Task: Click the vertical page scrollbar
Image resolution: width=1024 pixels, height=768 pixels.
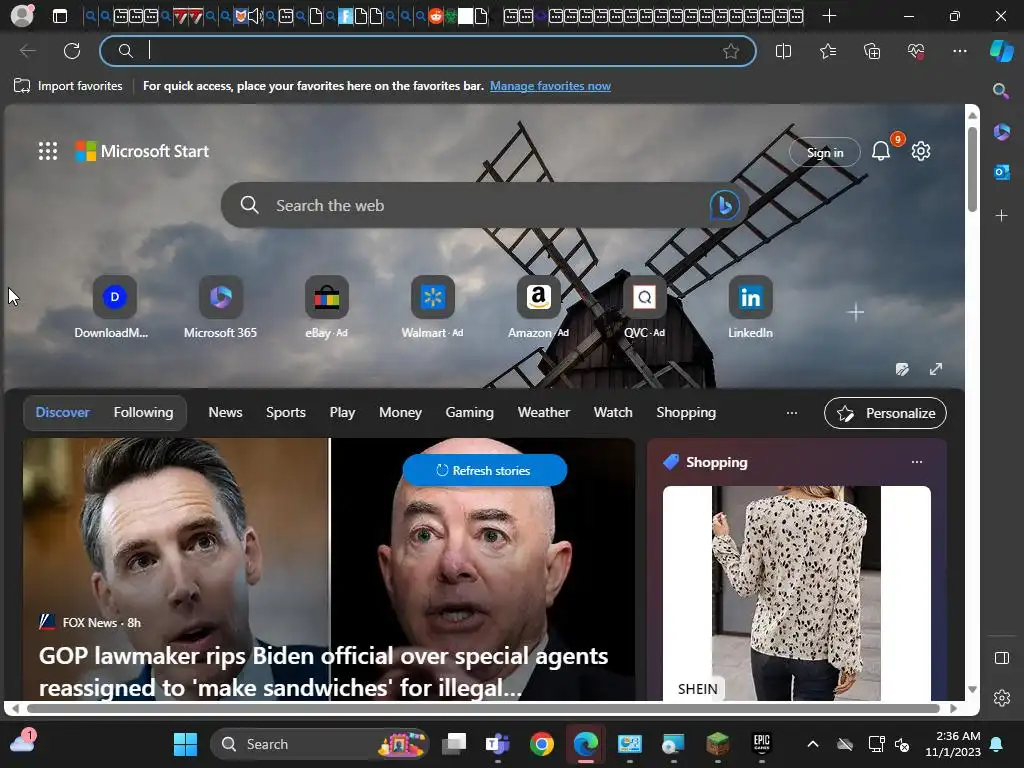Action: (972, 169)
